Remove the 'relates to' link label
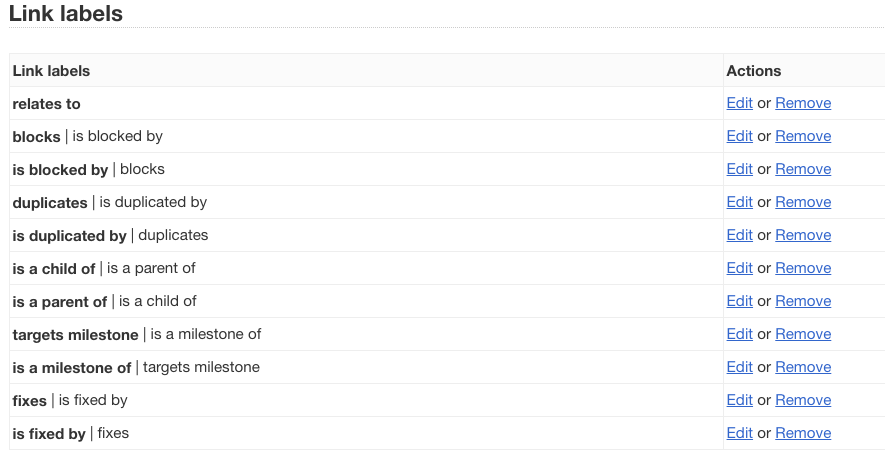This screenshot has width=885, height=459. tap(803, 103)
